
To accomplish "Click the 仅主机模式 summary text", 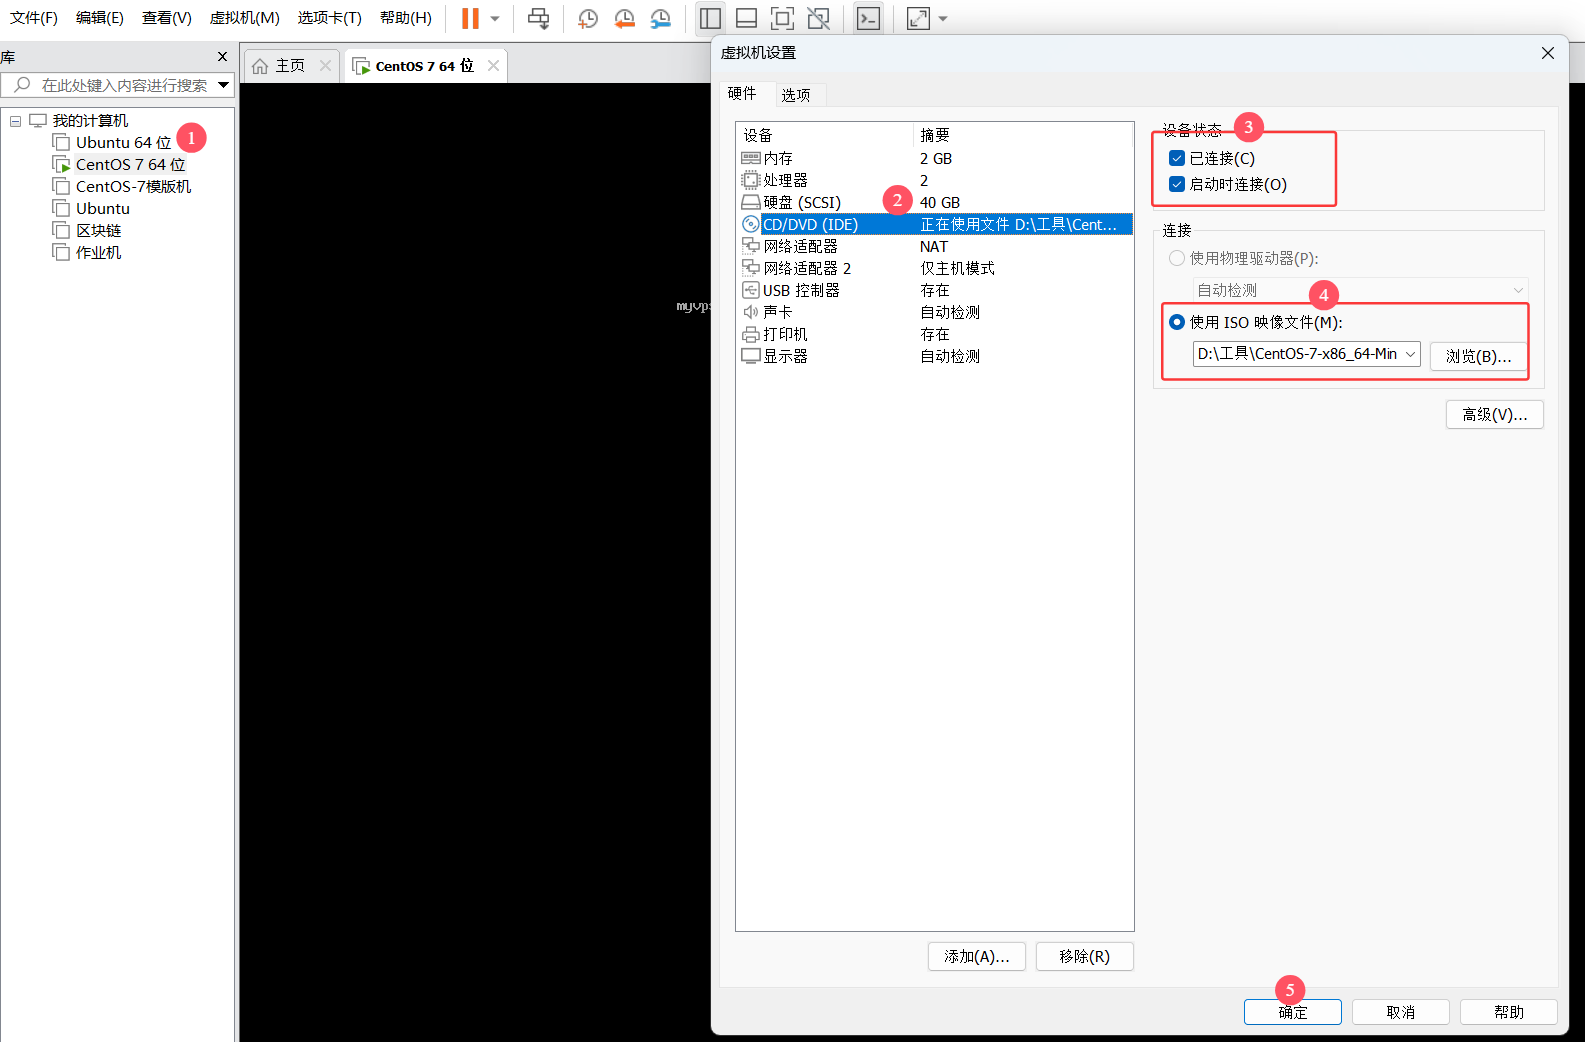I will 957,268.
